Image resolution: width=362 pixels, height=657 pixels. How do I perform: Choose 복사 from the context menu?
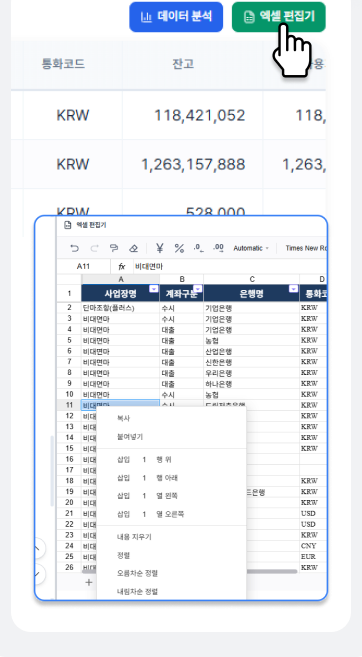(171, 418)
